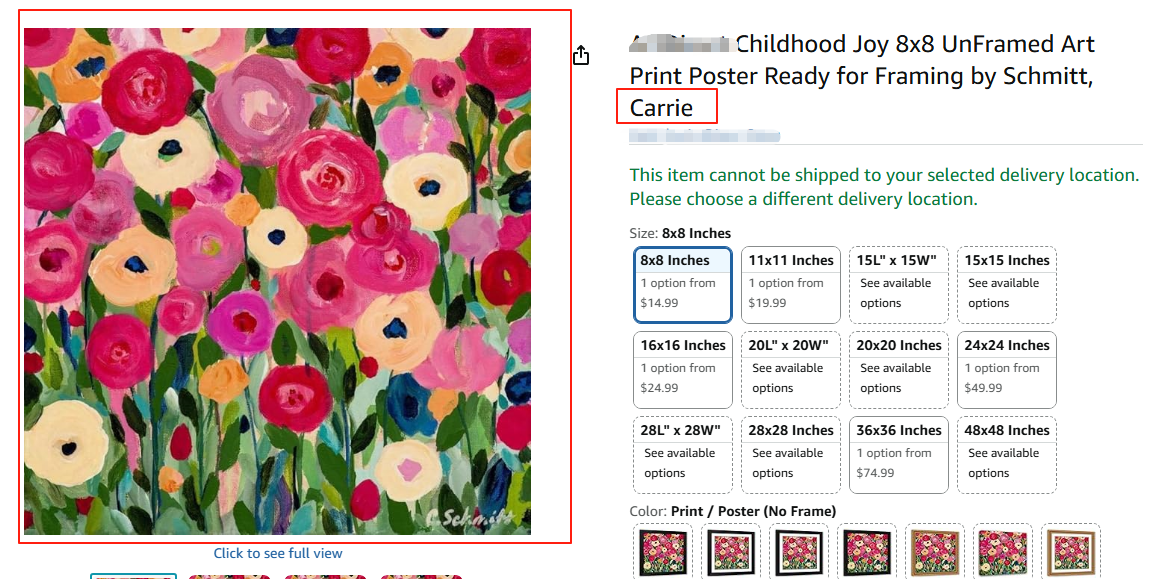Select the 48x48 Inches size option
The width and height of the screenshot is (1159, 579).
[1007, 455]
